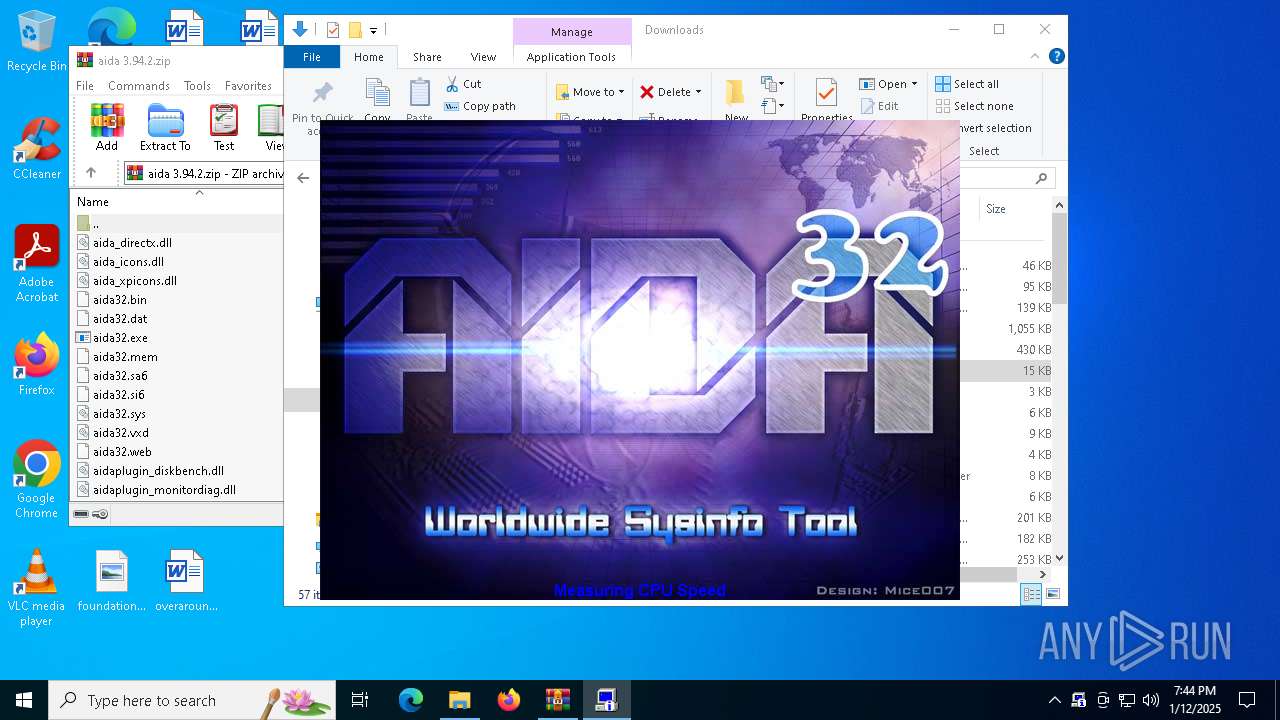
Task: Select aida_icons.dll in the archive list
Action: (128, 262)
